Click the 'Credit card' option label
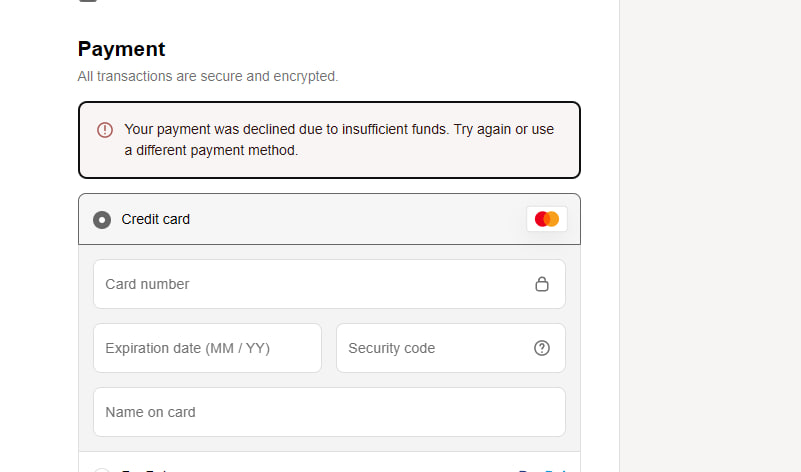 (x=155, y=219)
